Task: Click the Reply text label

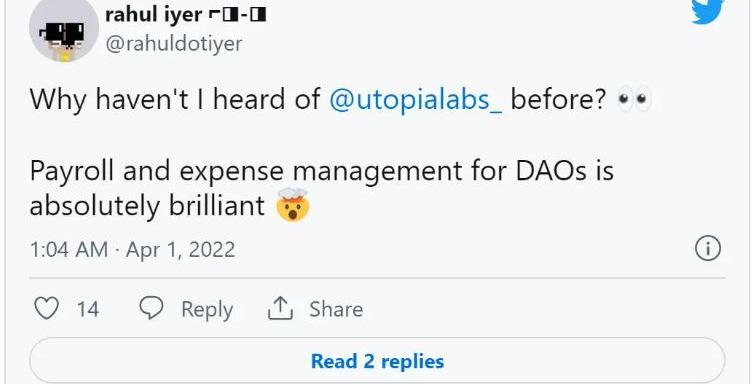Action: pyautogui.click(x=207, y=309)
